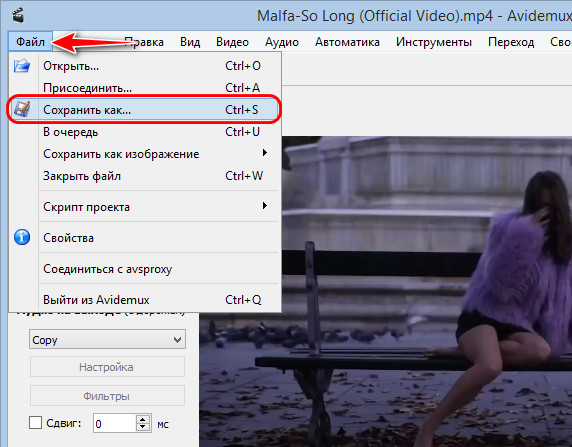Screen dimensions: 572x447
Task: Click the video preview frame
Action: click(x=387, y=292)
